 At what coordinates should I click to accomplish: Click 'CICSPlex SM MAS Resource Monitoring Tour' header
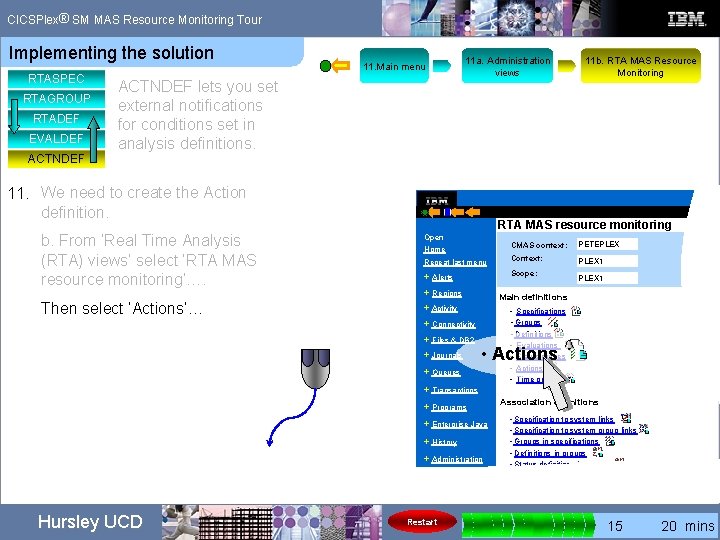pos(135,19)
